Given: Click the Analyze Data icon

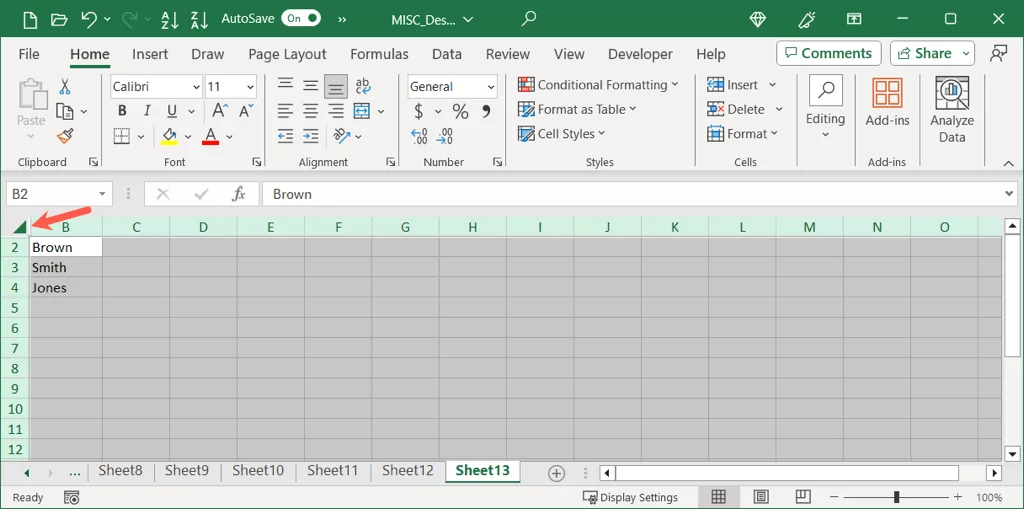Looking at the screenshot, I should click(951, 109).
